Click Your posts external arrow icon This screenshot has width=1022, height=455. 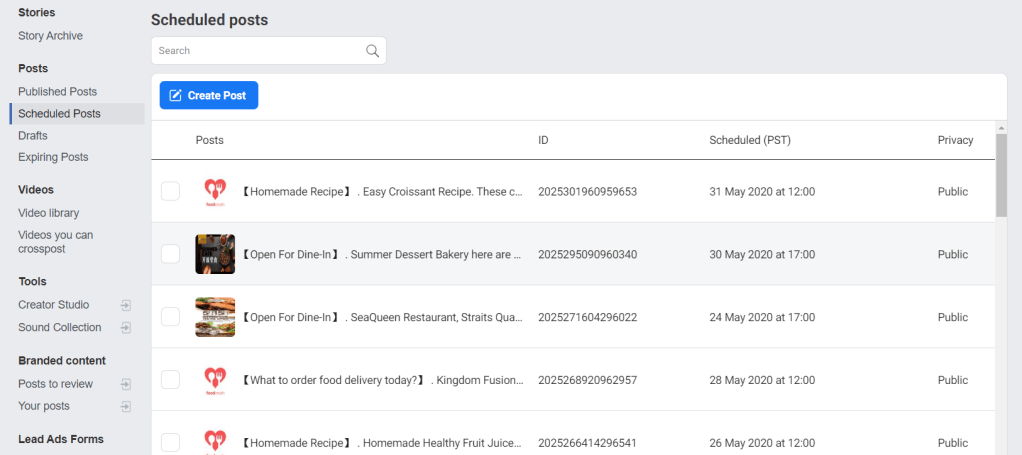[125, 406]
